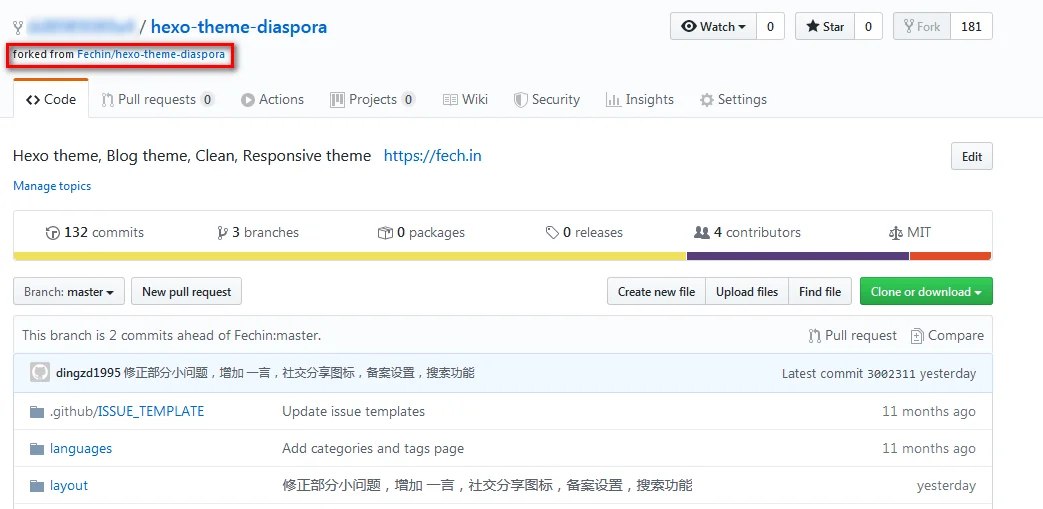Expand the Branch: master dropdown
The width and height of the screenshot is (1043, 509).
pos(69,291)
